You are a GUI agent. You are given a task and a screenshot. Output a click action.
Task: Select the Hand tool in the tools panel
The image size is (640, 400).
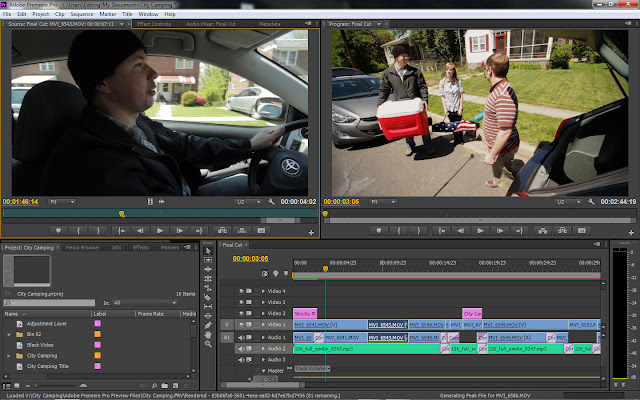tap(208, 337)
